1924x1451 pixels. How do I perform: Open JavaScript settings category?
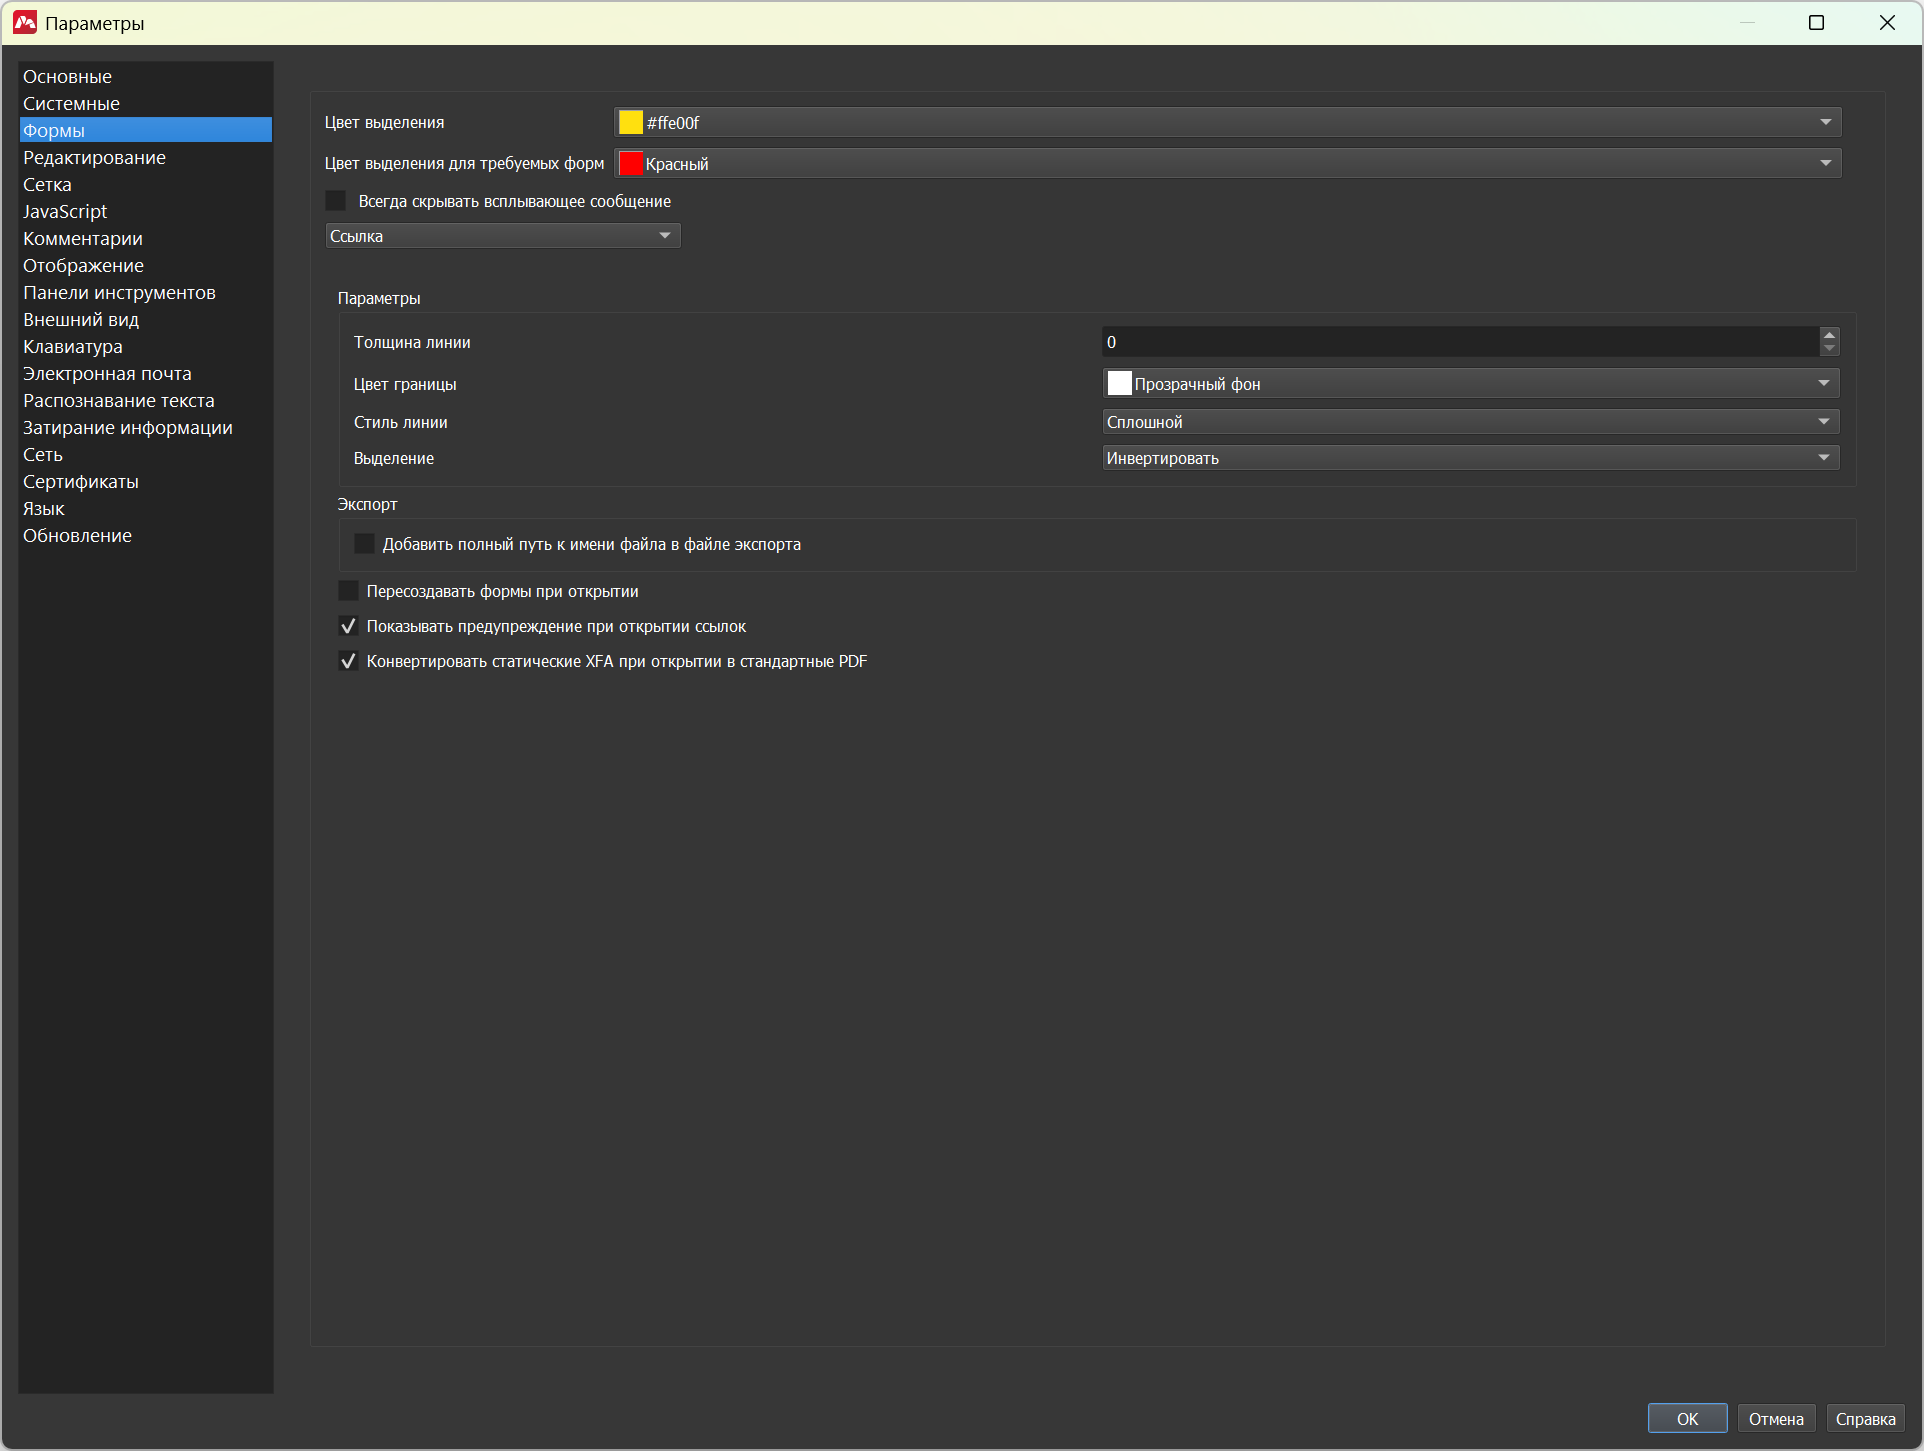point(65,212)
